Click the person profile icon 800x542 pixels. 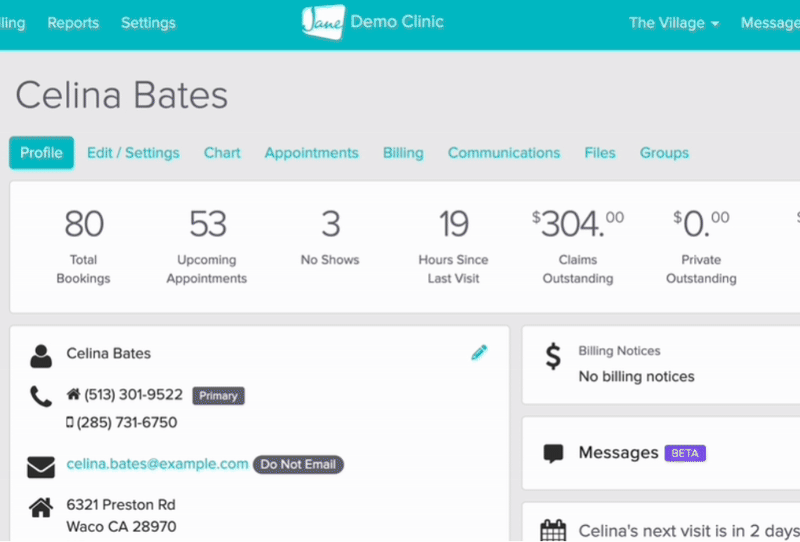[x=41, y=355]
